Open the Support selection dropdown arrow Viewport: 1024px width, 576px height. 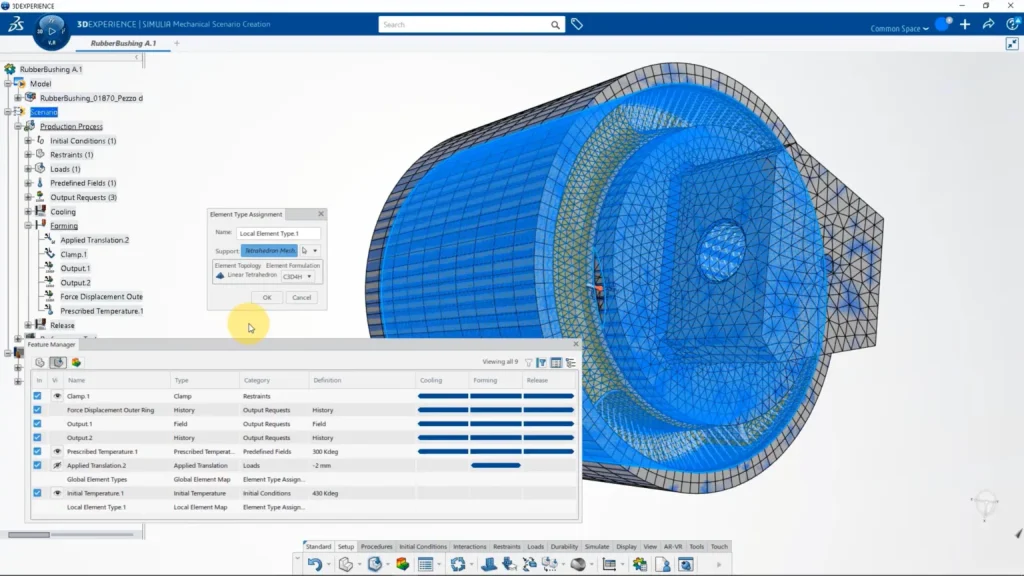[315, 251]
